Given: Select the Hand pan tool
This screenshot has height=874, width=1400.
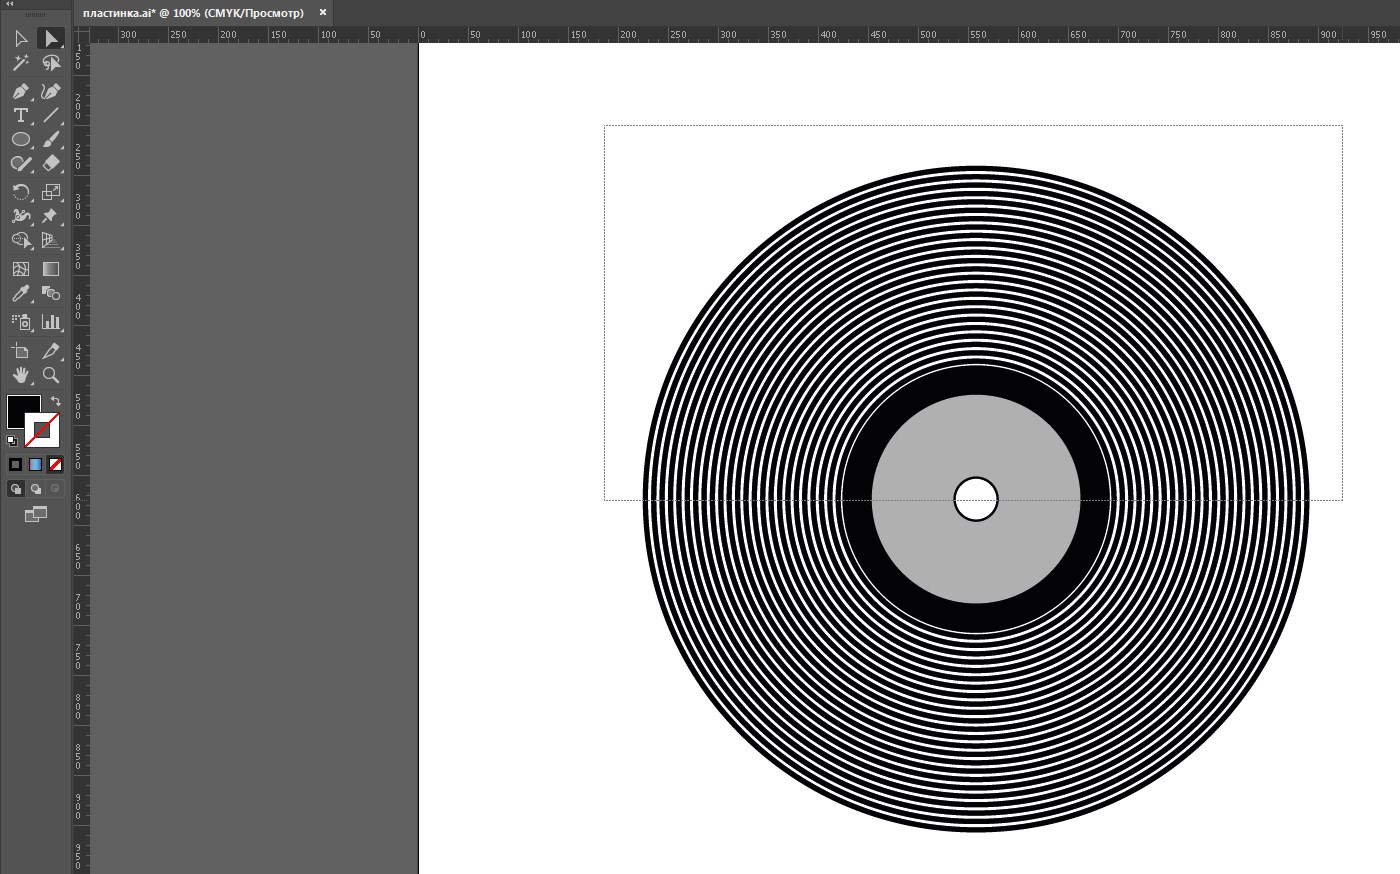Looking at the screenshot, I should point(20,375).
